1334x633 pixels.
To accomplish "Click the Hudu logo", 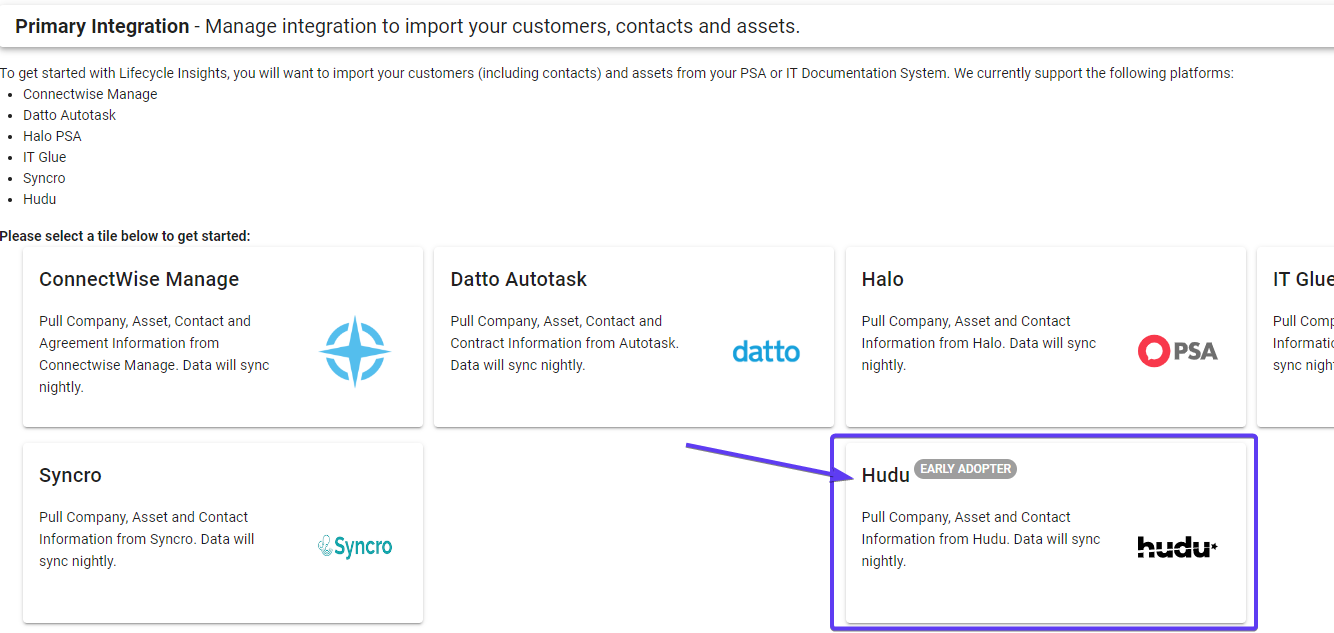I will 1177,547.
